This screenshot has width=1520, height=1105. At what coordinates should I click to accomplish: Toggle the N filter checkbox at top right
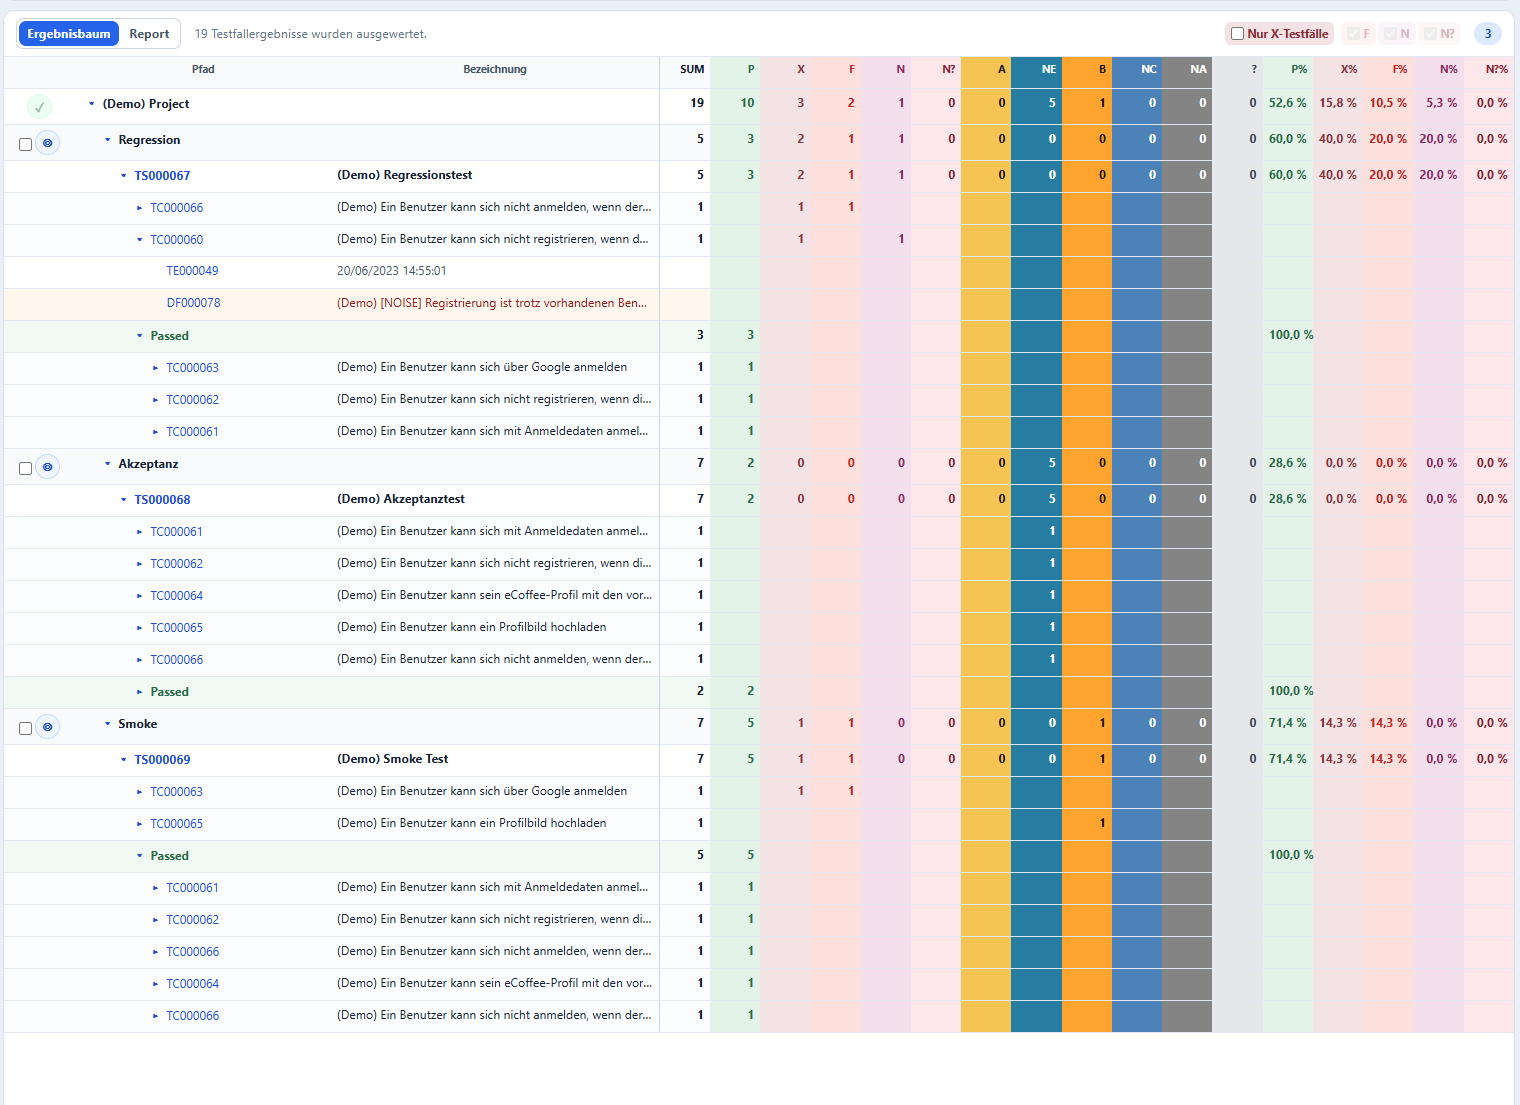pos(1391,34)
